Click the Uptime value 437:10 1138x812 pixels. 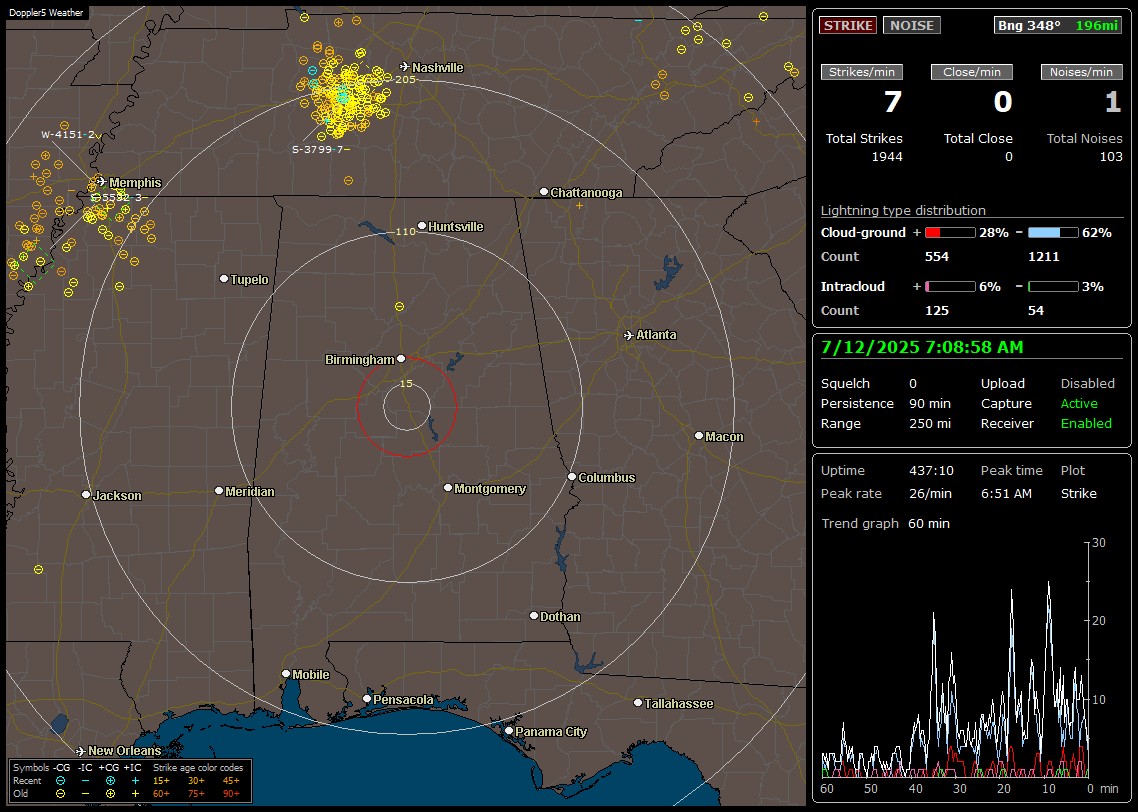pos(931,471)
